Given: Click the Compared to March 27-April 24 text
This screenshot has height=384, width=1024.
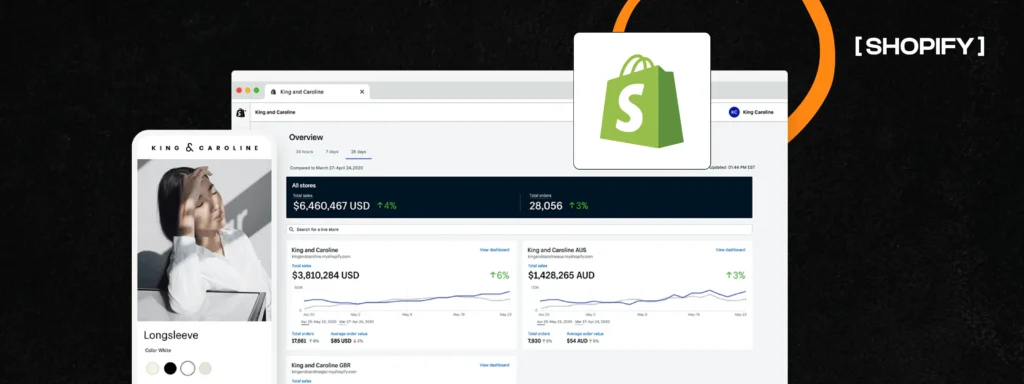Looking at the screenshot, I should click(327, 168).
